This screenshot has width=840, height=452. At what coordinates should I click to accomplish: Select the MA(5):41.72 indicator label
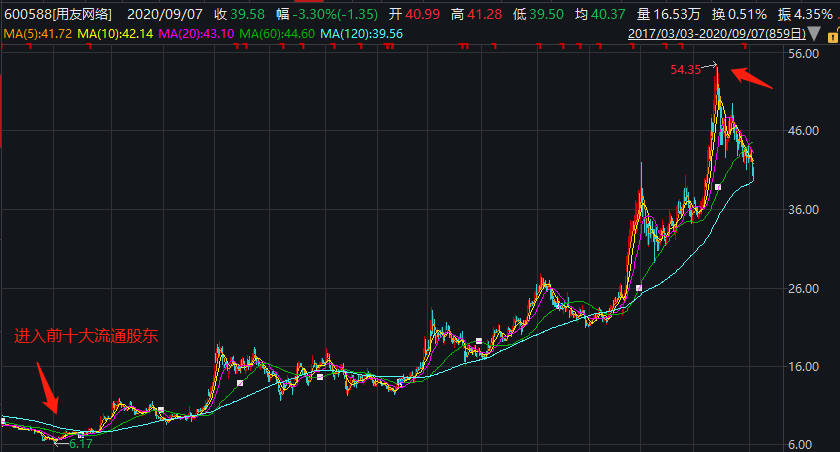[x=38, y=34]
